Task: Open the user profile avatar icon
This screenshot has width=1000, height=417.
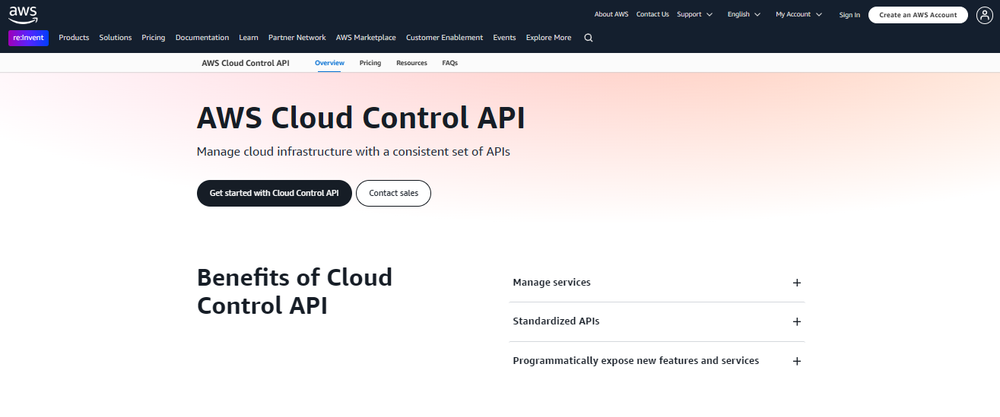Action: pos(985,15)
